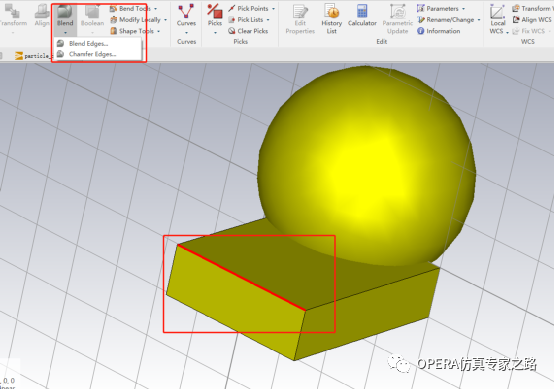
Task: Select the yellow sphere in viewport
Action: [366, 166]
